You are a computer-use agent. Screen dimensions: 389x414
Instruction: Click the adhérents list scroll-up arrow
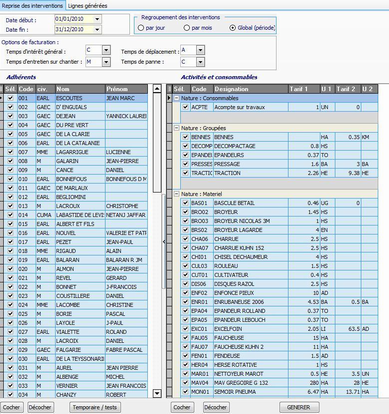(x=157, y=89)
